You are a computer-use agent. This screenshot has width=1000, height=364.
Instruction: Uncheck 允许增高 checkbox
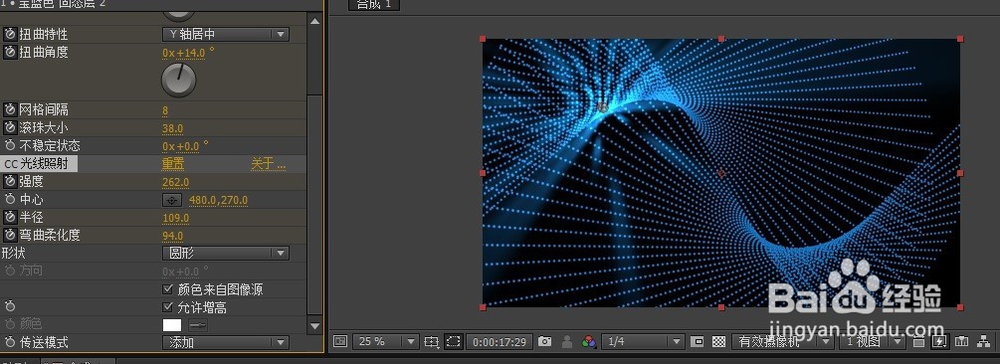pos(168,308)
